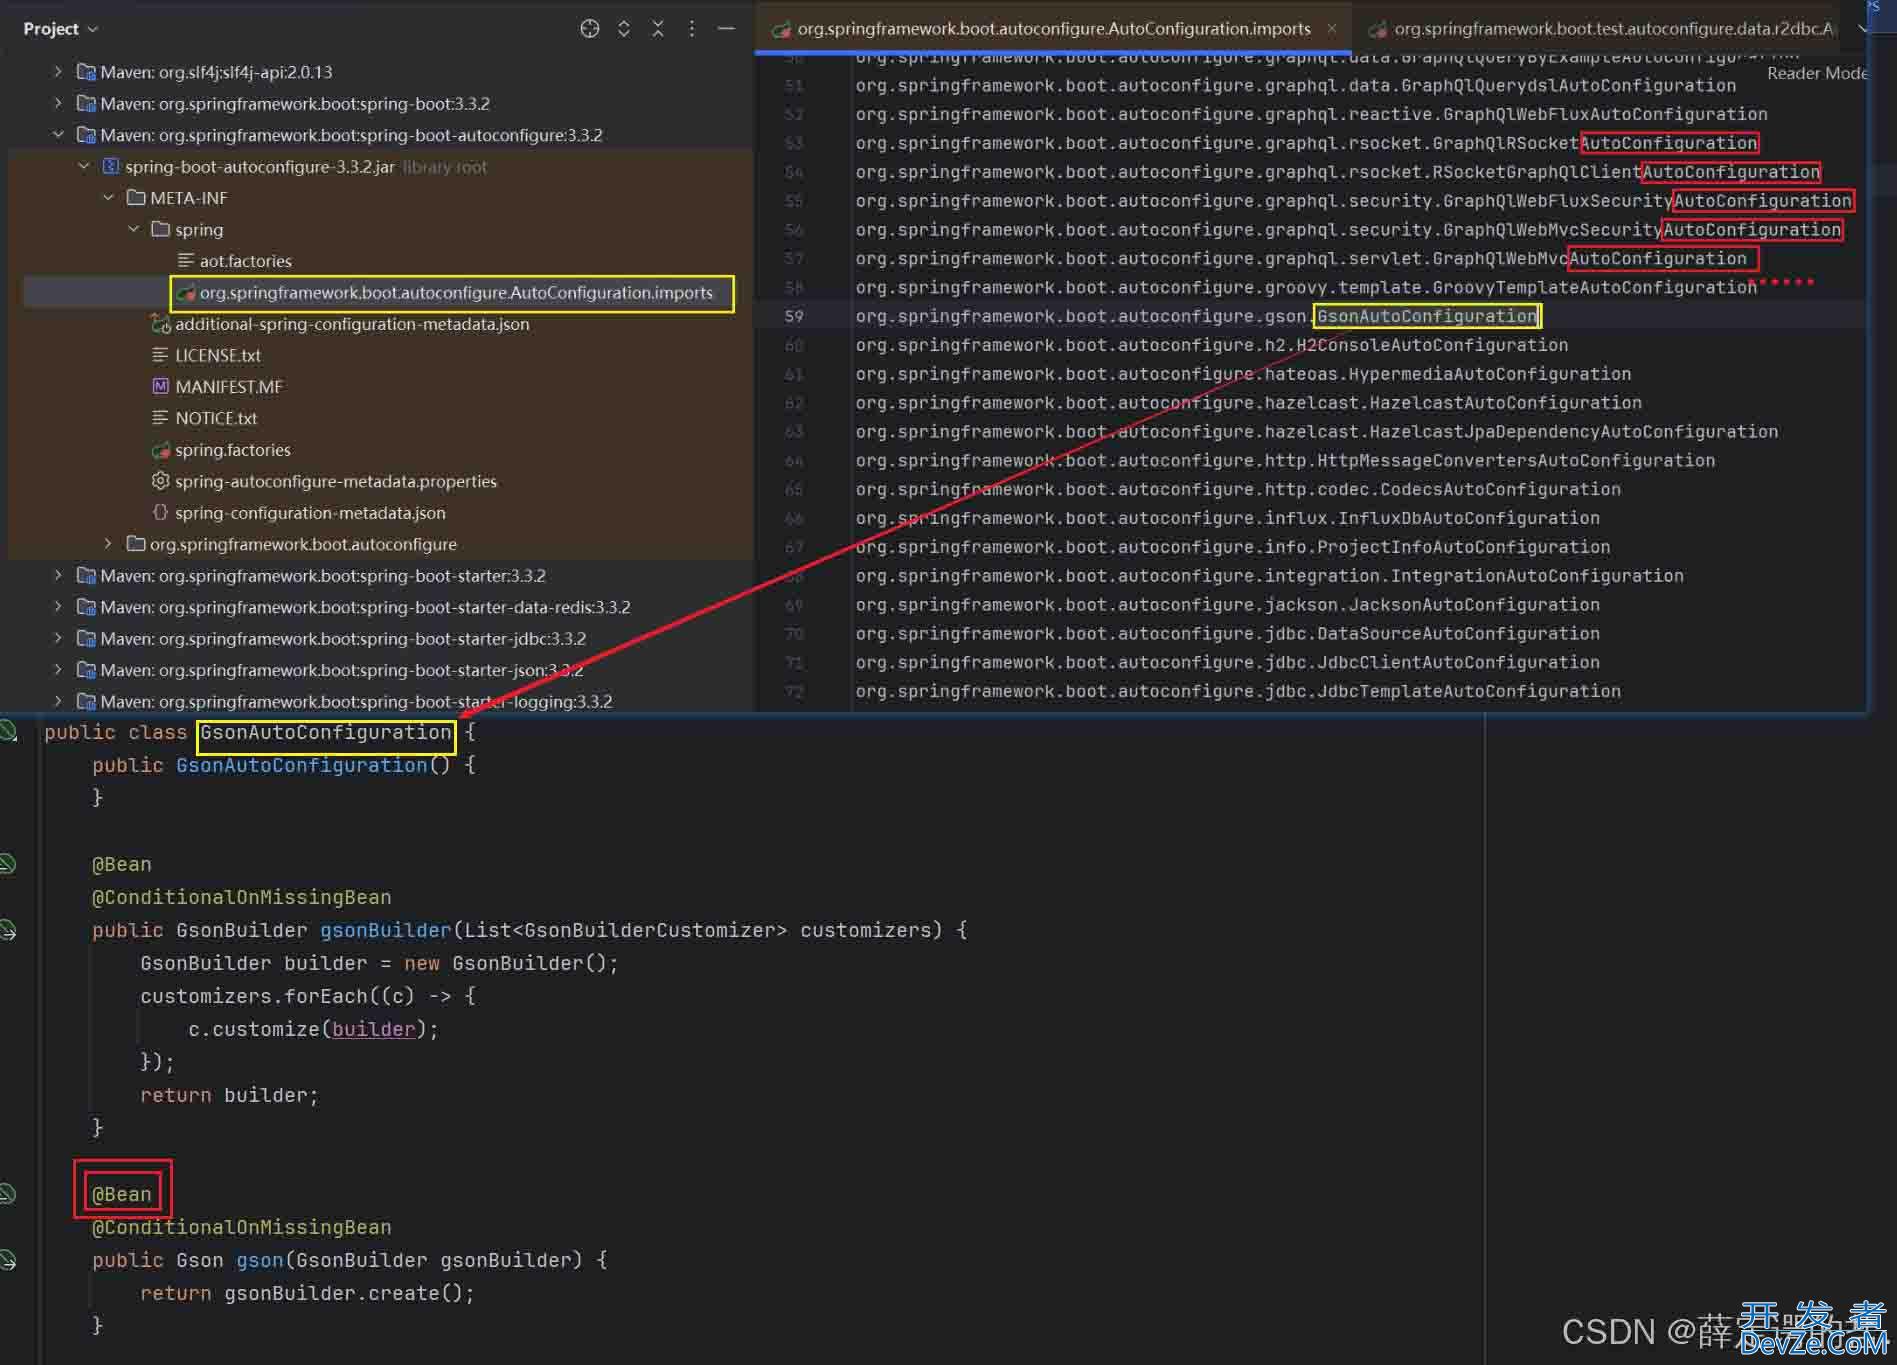Click InfluxDbAutoConfiguration entry in imports file
This screenshot has width=1897, height=1365.
click(1469, 518)
